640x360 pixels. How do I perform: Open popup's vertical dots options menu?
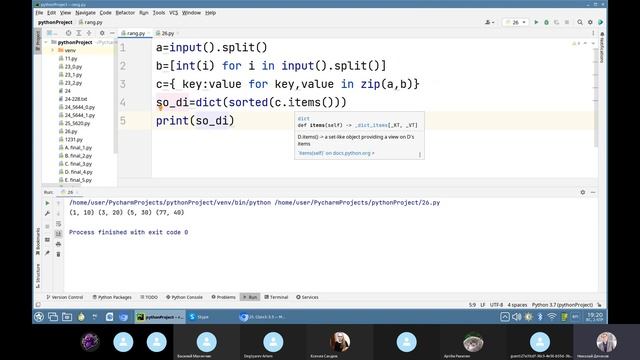(x=419, y=154)
